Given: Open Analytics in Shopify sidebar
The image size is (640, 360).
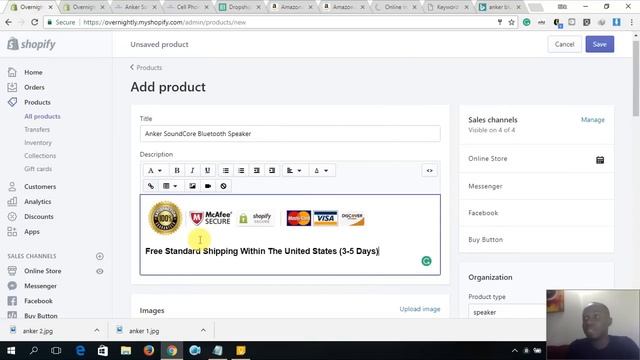Looking at the screenshot, I should pyautogui.click(x=37, y=202).
